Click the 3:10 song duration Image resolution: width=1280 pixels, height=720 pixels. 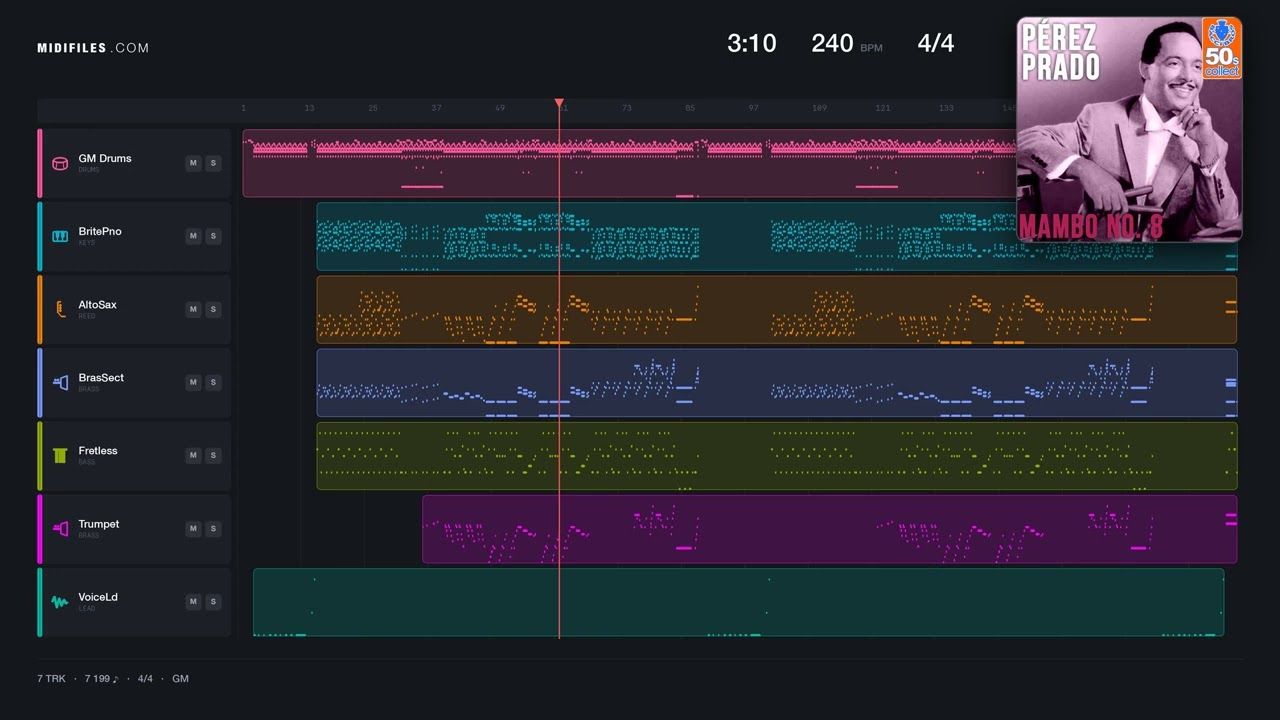(x=751, y=43)
